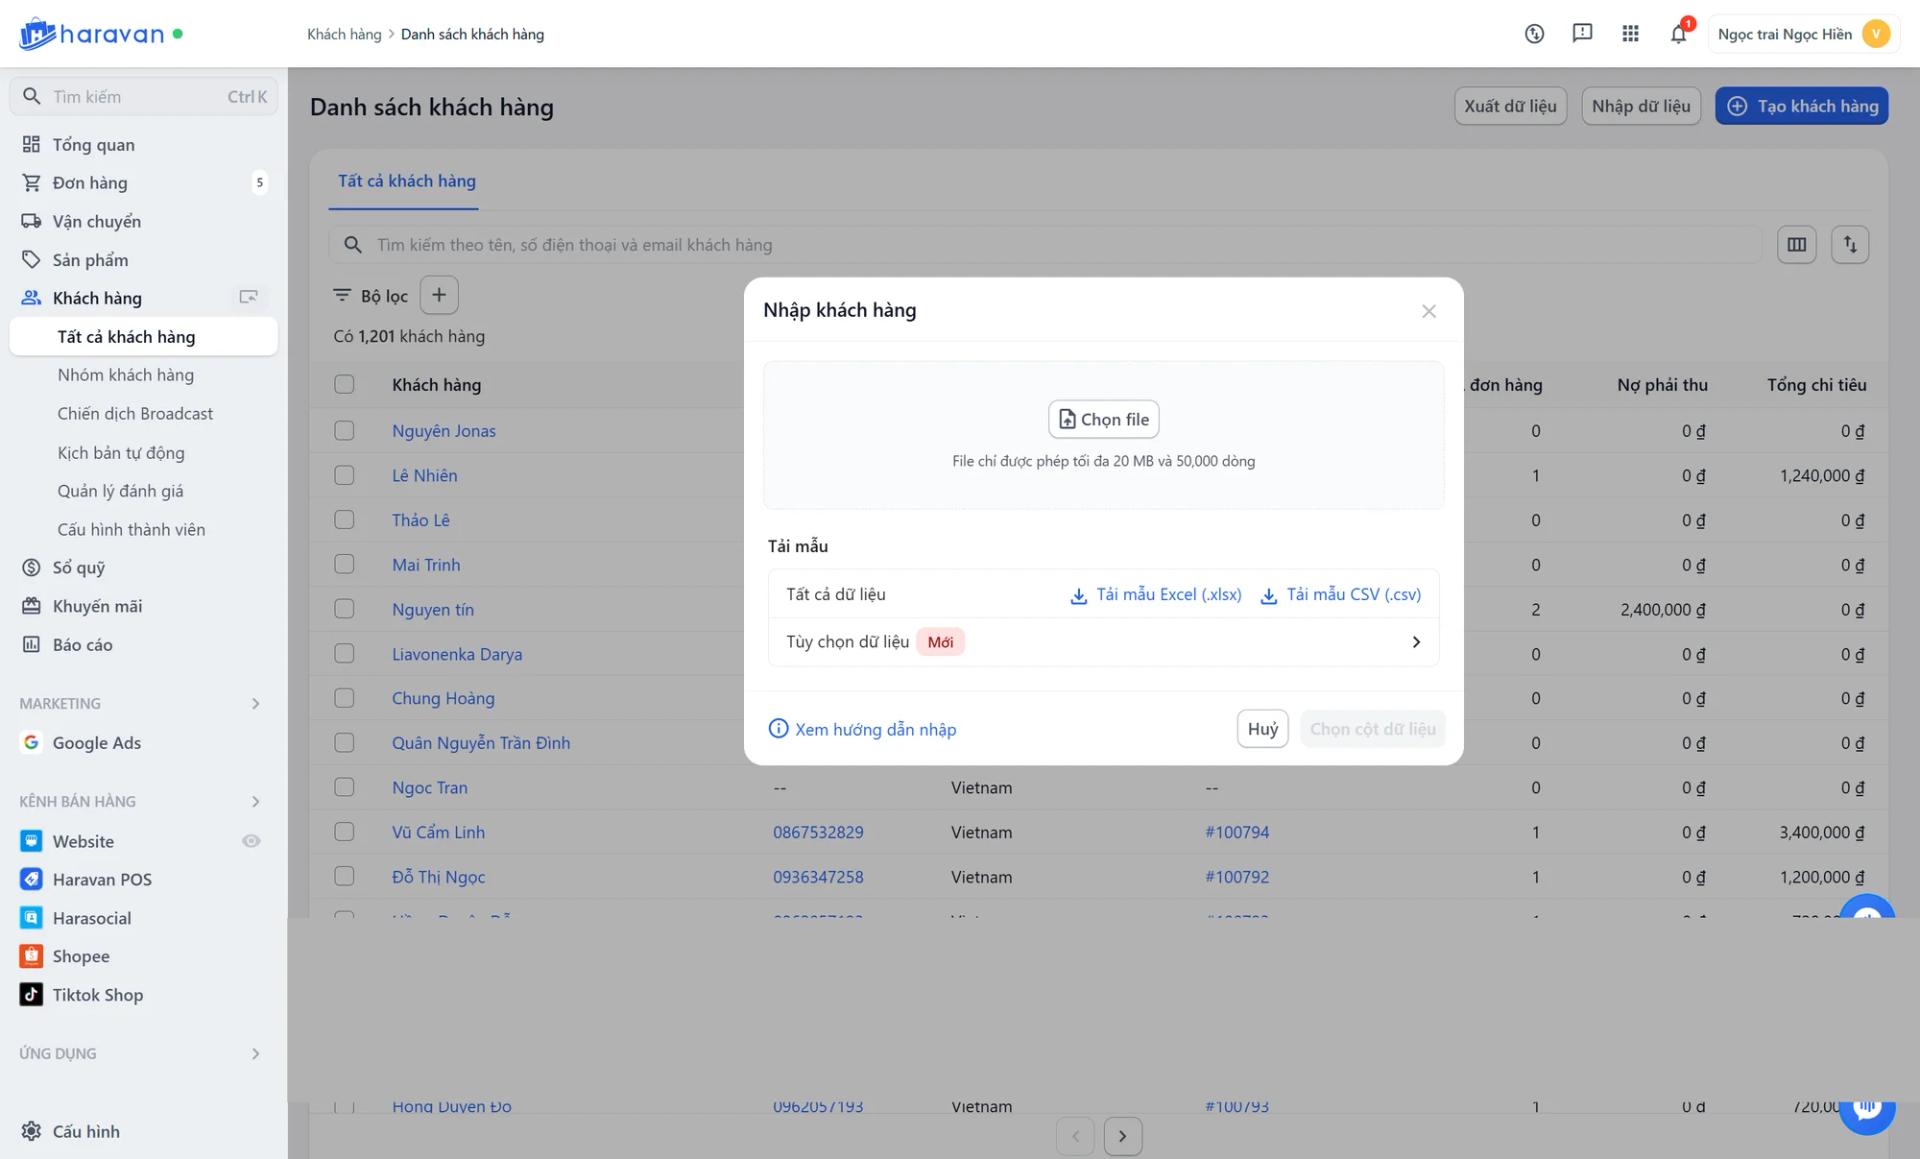Go to the Đơn hàng menu item

pyautogui.click(x=90, y=183)
